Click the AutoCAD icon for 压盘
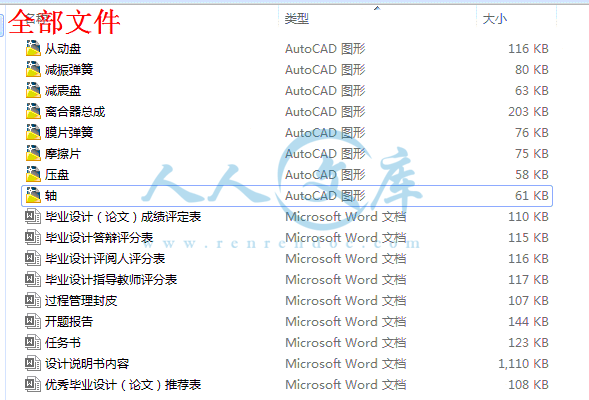The width and height of the screenshot is (589, 400). coord(33,174)
